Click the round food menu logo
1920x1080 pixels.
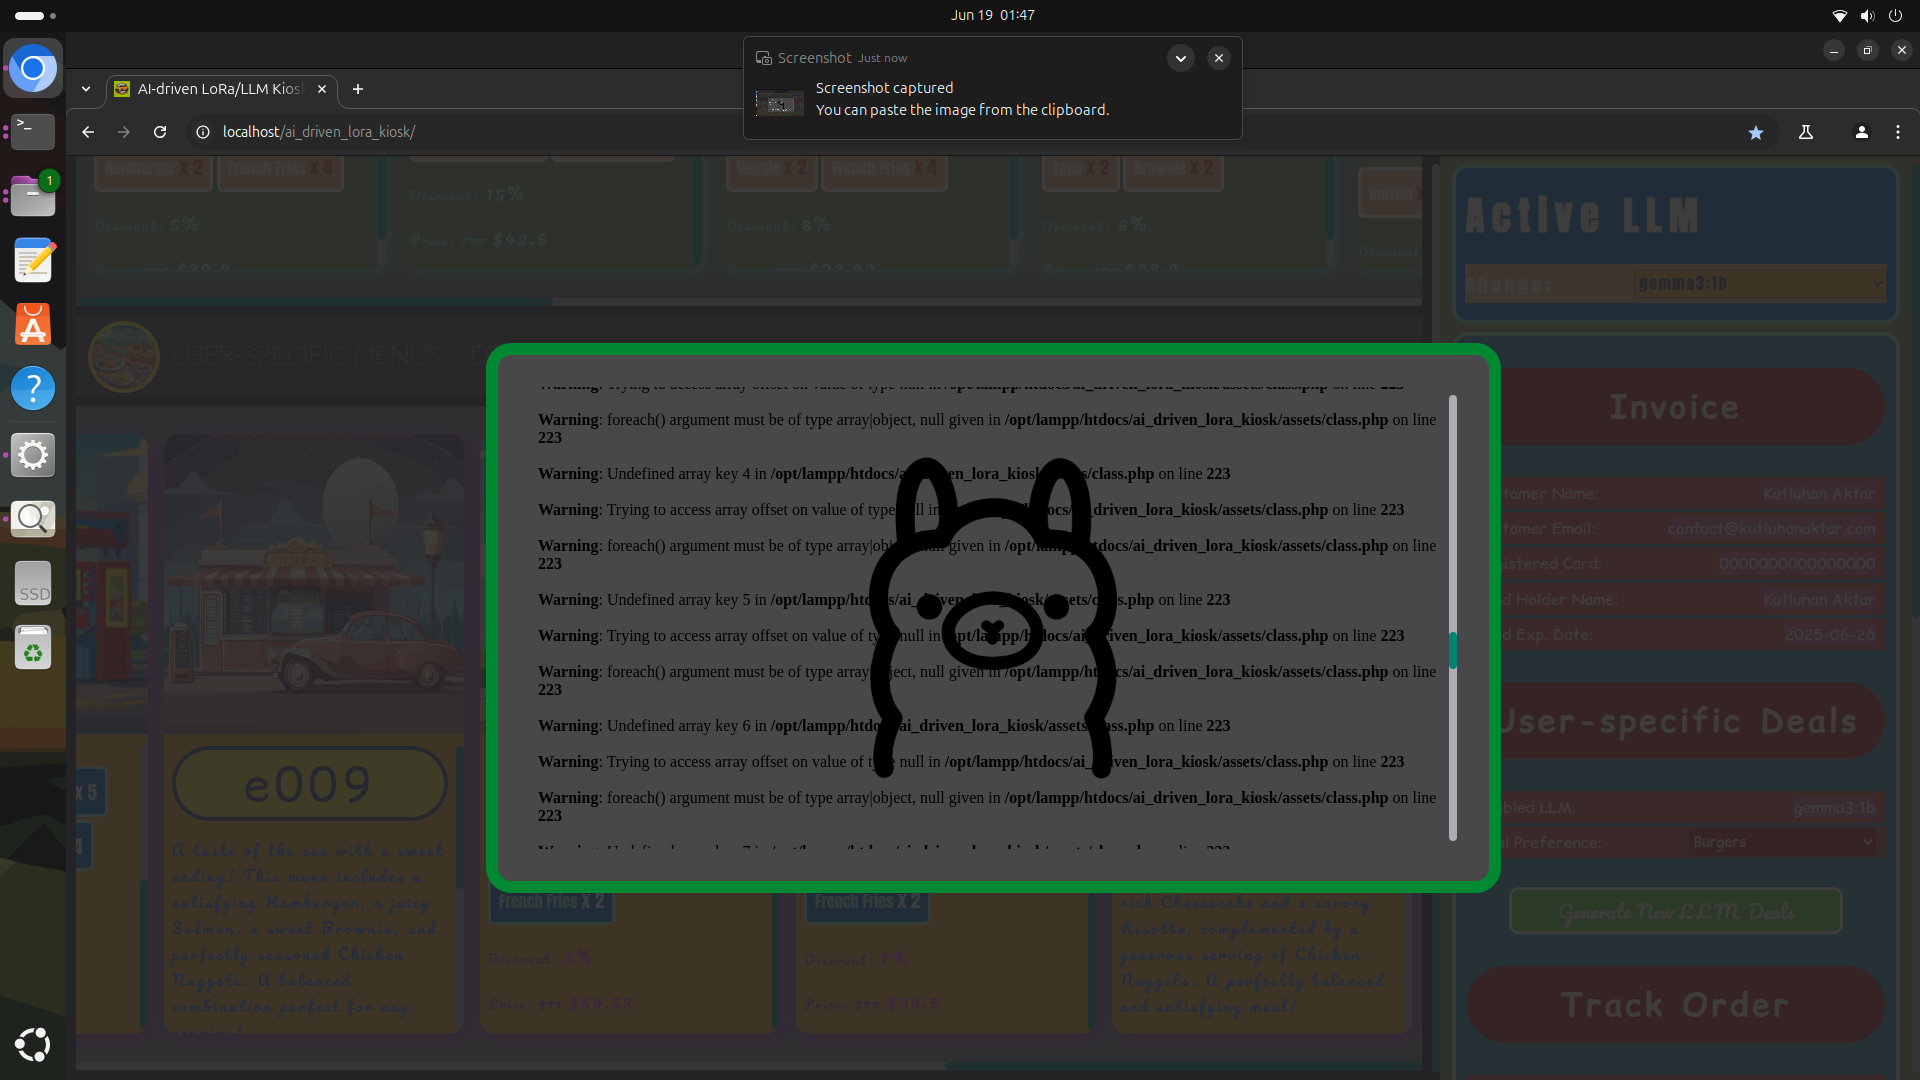point(124,356)
